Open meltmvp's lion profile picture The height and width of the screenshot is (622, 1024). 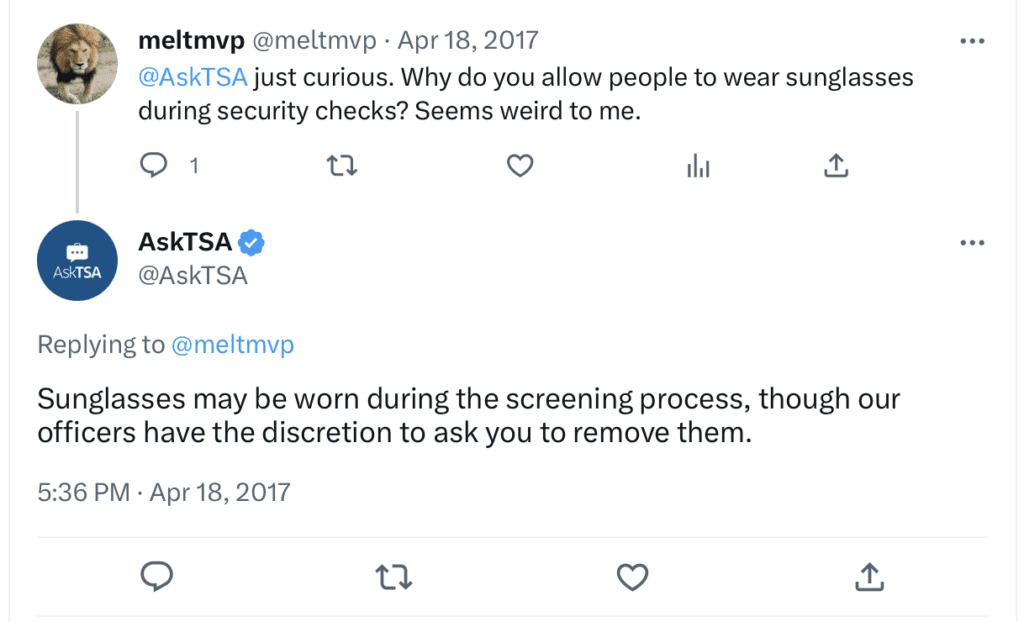[x=77, y=64]
